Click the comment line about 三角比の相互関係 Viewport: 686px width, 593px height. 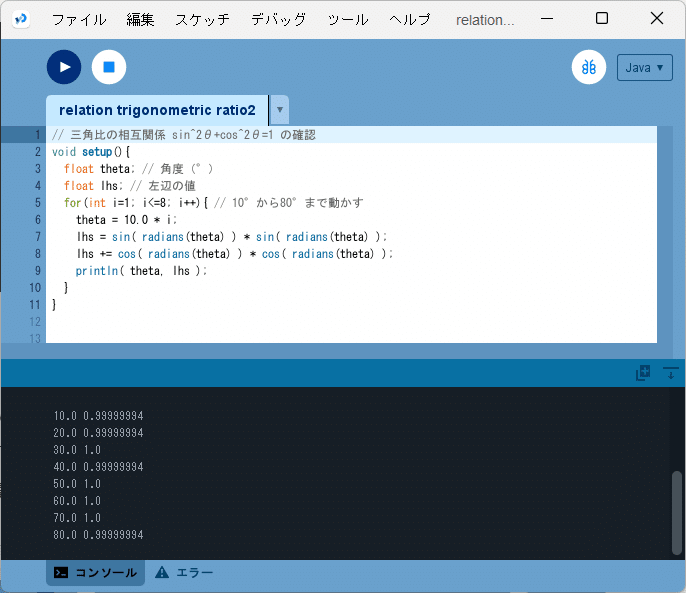point(184,135)
